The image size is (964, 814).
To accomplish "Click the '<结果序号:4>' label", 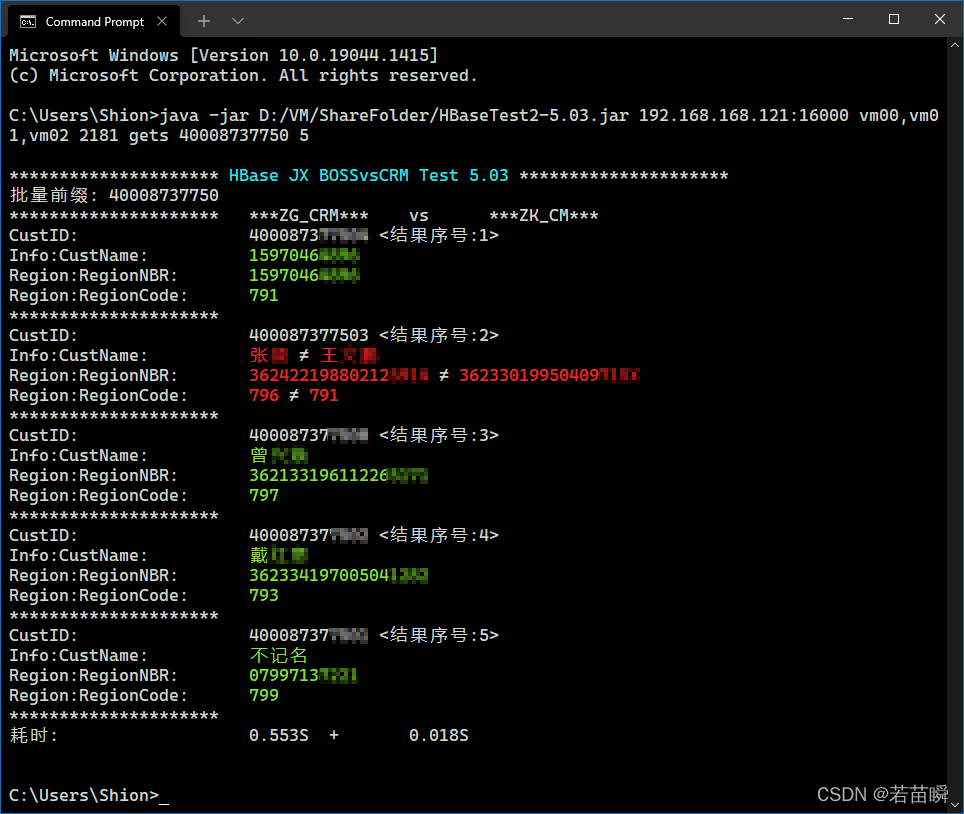I will click(x=439, y=535).
